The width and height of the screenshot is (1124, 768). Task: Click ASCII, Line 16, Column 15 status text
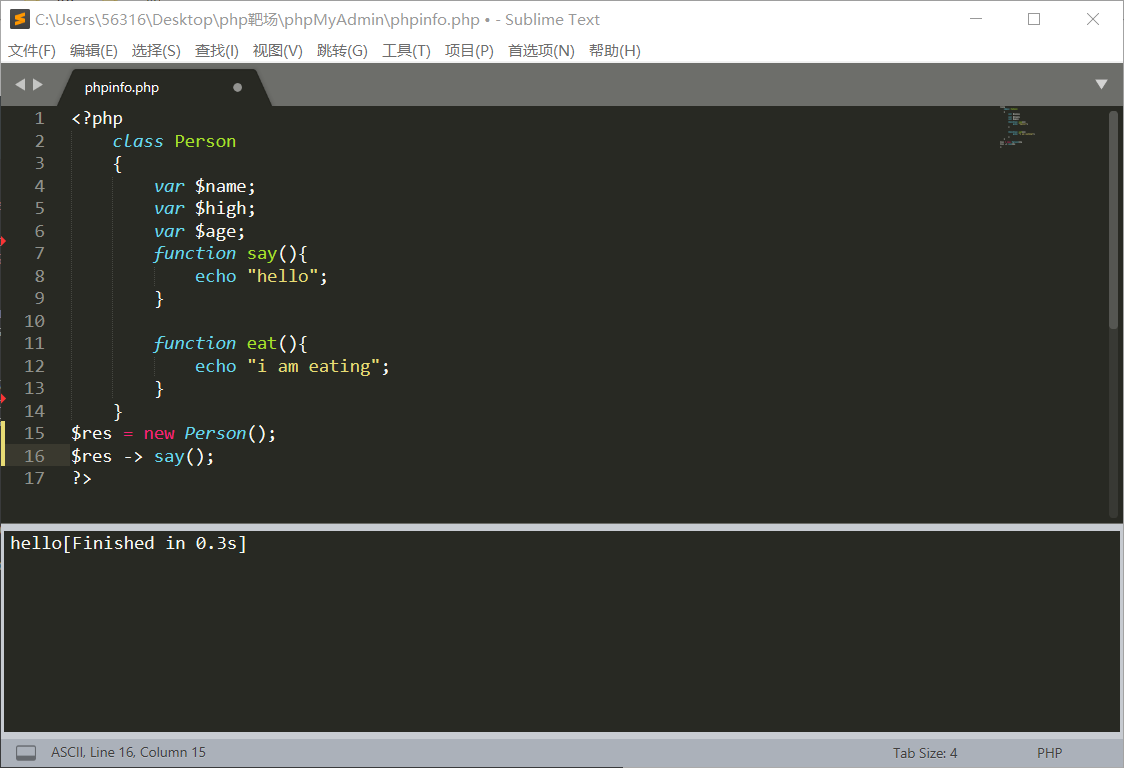point(128,752)
